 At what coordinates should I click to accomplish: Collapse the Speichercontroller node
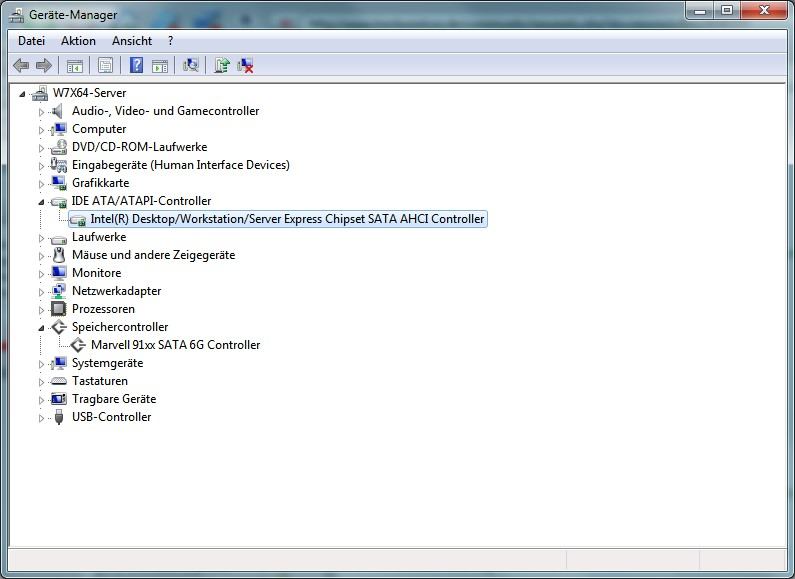tap(41, 328)
